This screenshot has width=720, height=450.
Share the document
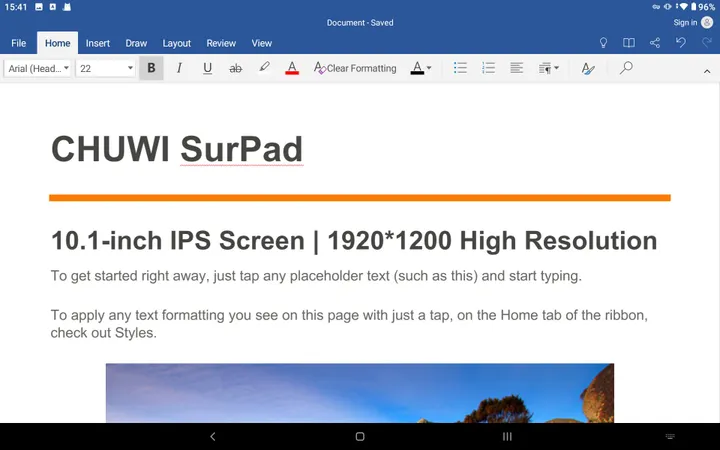[x=655, y=43]
